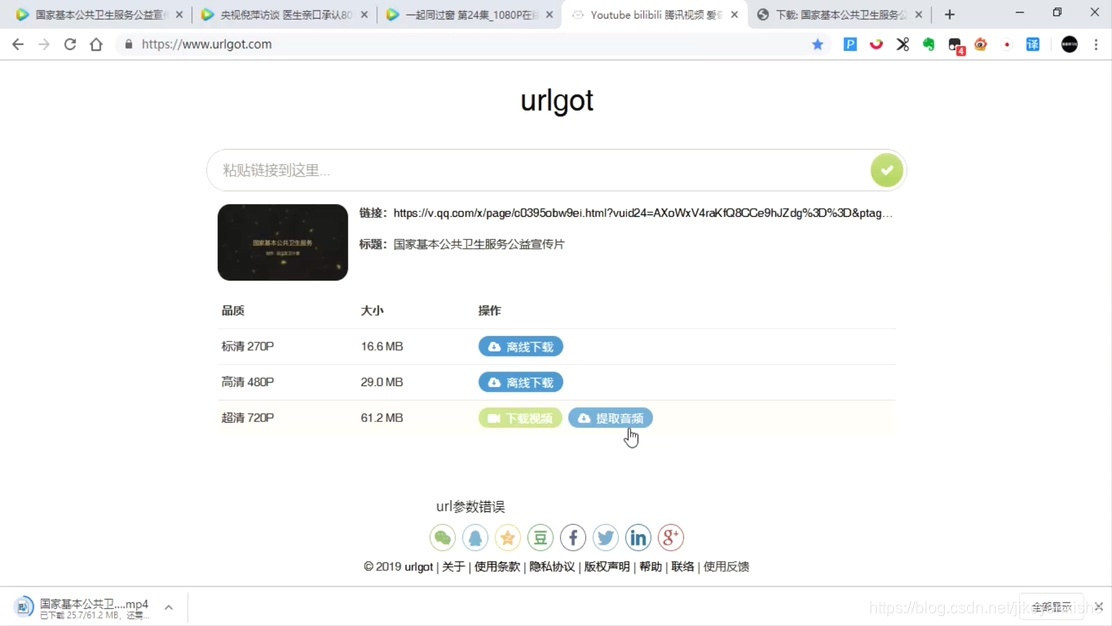Open the Chrome three-dot menu
The height and width of the screenshot is (626, 1112).
click(1096, 44)
